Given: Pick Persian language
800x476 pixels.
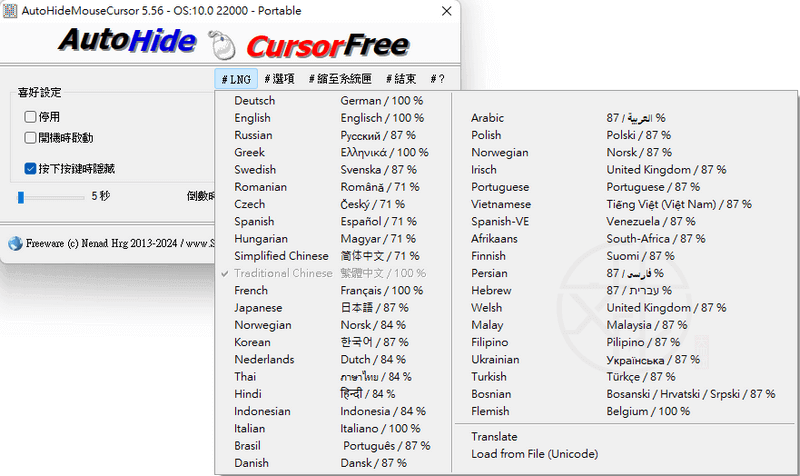Looking at the screenshot, I should pos(625,273).
